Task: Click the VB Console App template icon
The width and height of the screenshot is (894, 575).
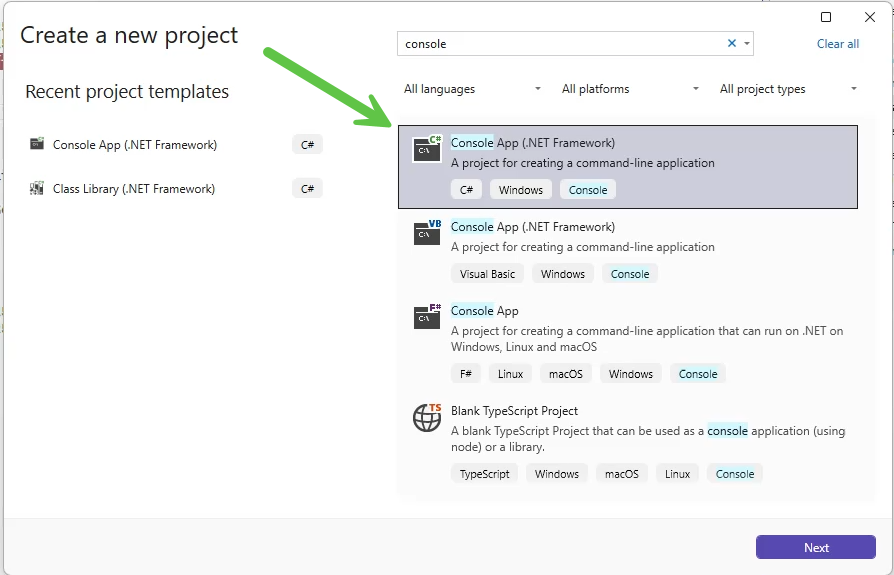Action: tap(427, 233)
